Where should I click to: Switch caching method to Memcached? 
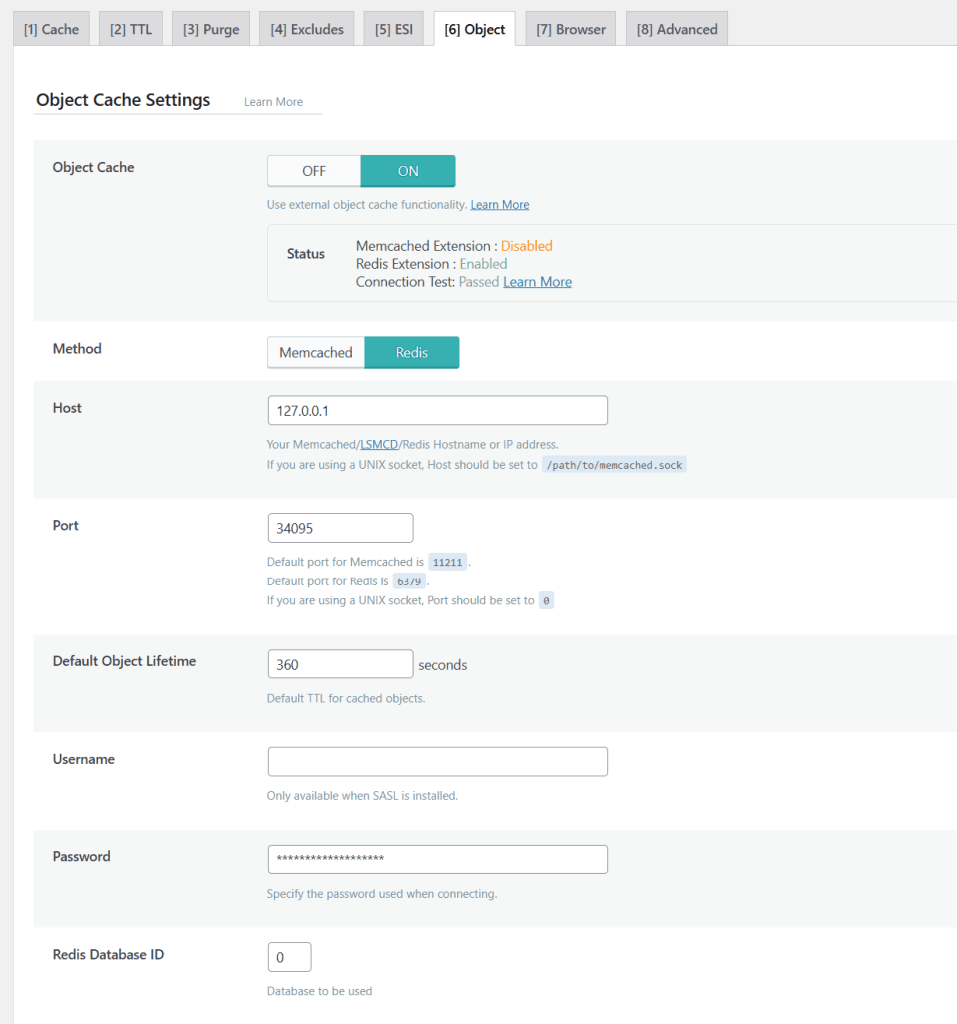(315, 352)
